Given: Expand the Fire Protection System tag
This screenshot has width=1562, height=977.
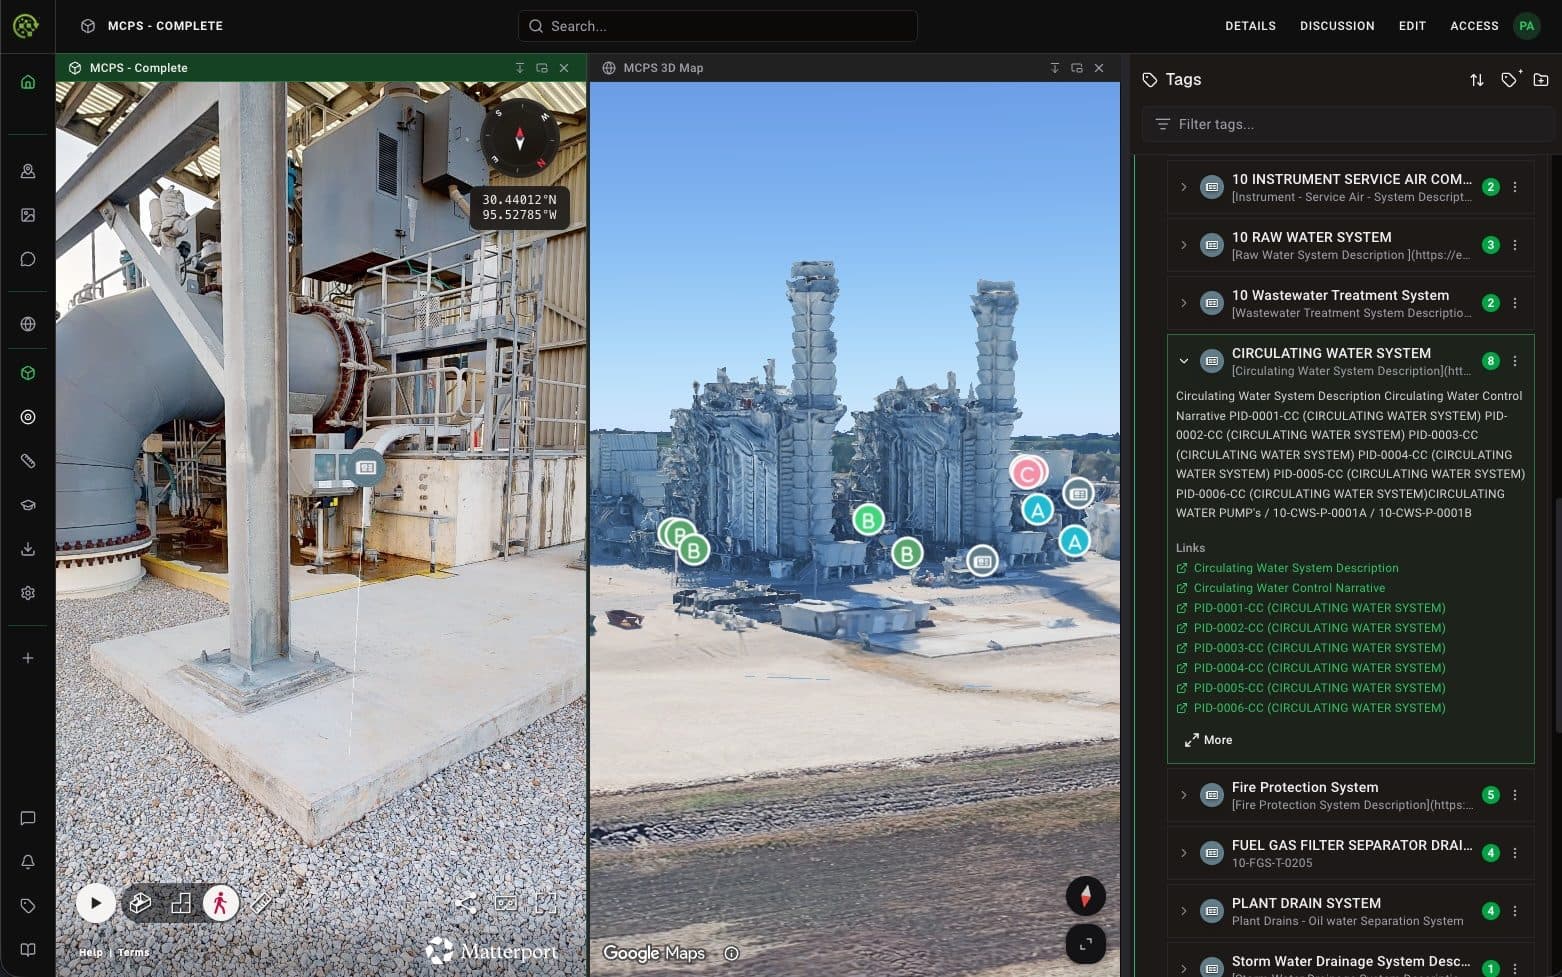Looking at the screenshot, I should (x=1184, y=795).
